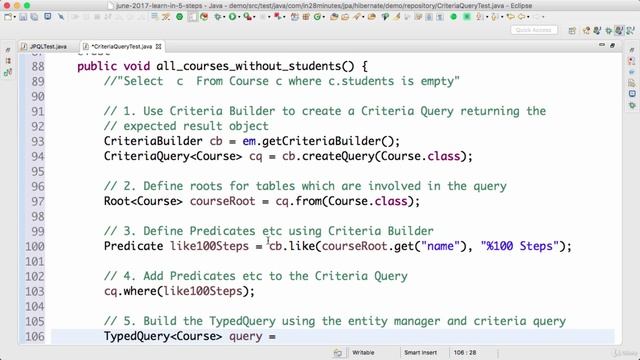The height and width of the screenshot is (360, 640).
Task: Focus the Quick Access search field
Action: click(x=534, y=30)
